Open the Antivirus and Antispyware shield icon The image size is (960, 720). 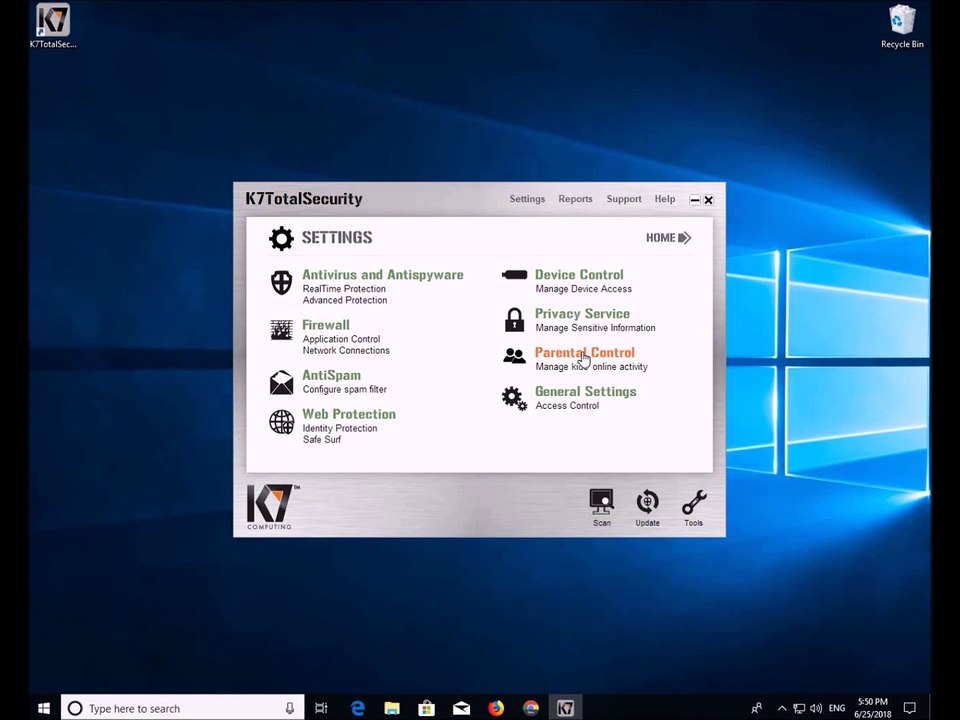pos(281,282)
